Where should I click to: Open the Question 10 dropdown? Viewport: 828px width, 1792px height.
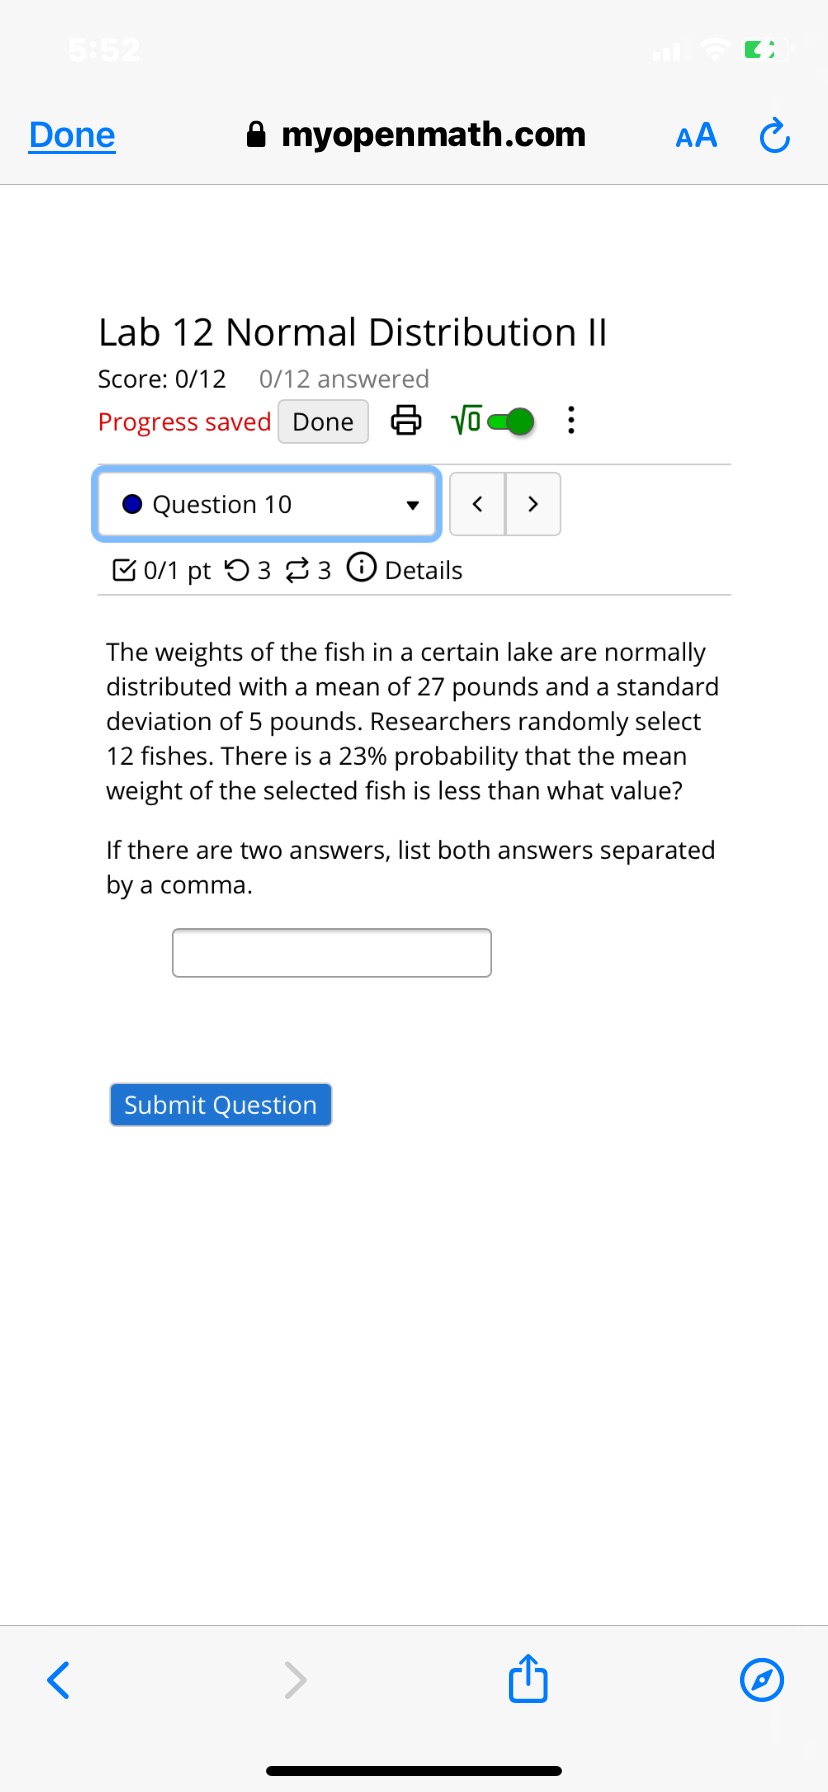pos(266,504)
